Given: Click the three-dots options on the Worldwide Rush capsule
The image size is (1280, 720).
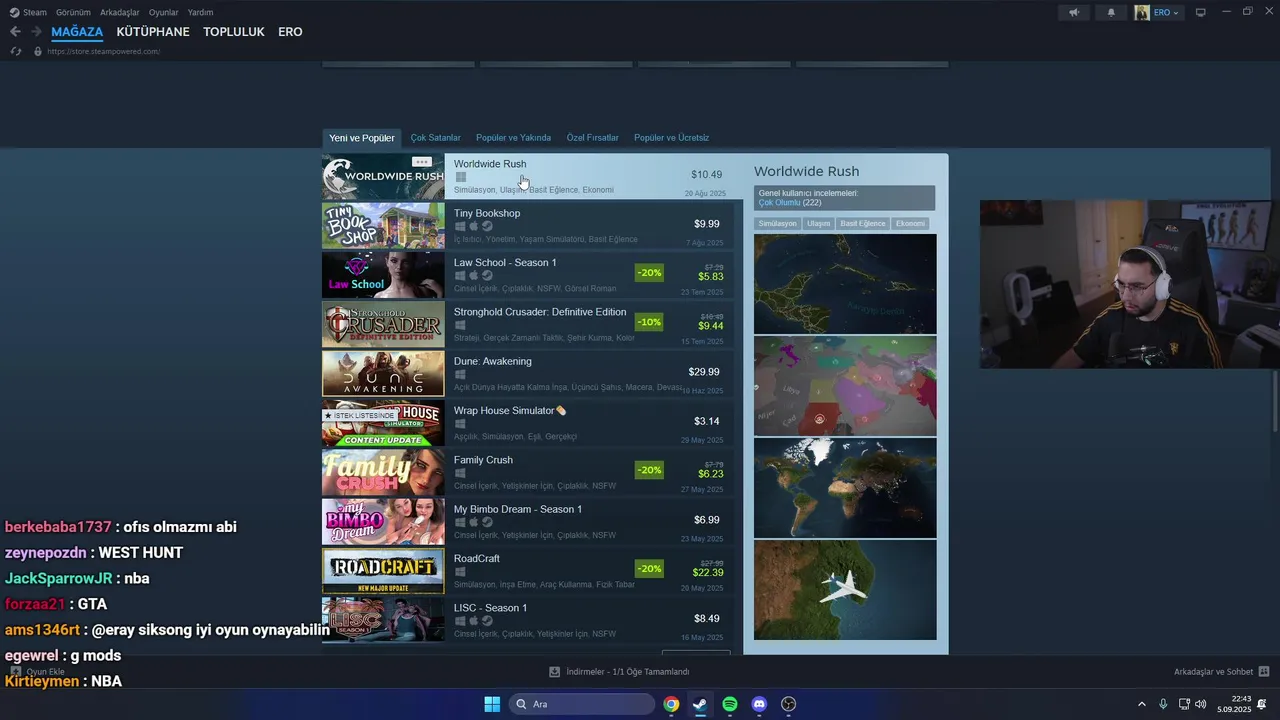Looking at the screenshot, I should pos(422,162).
